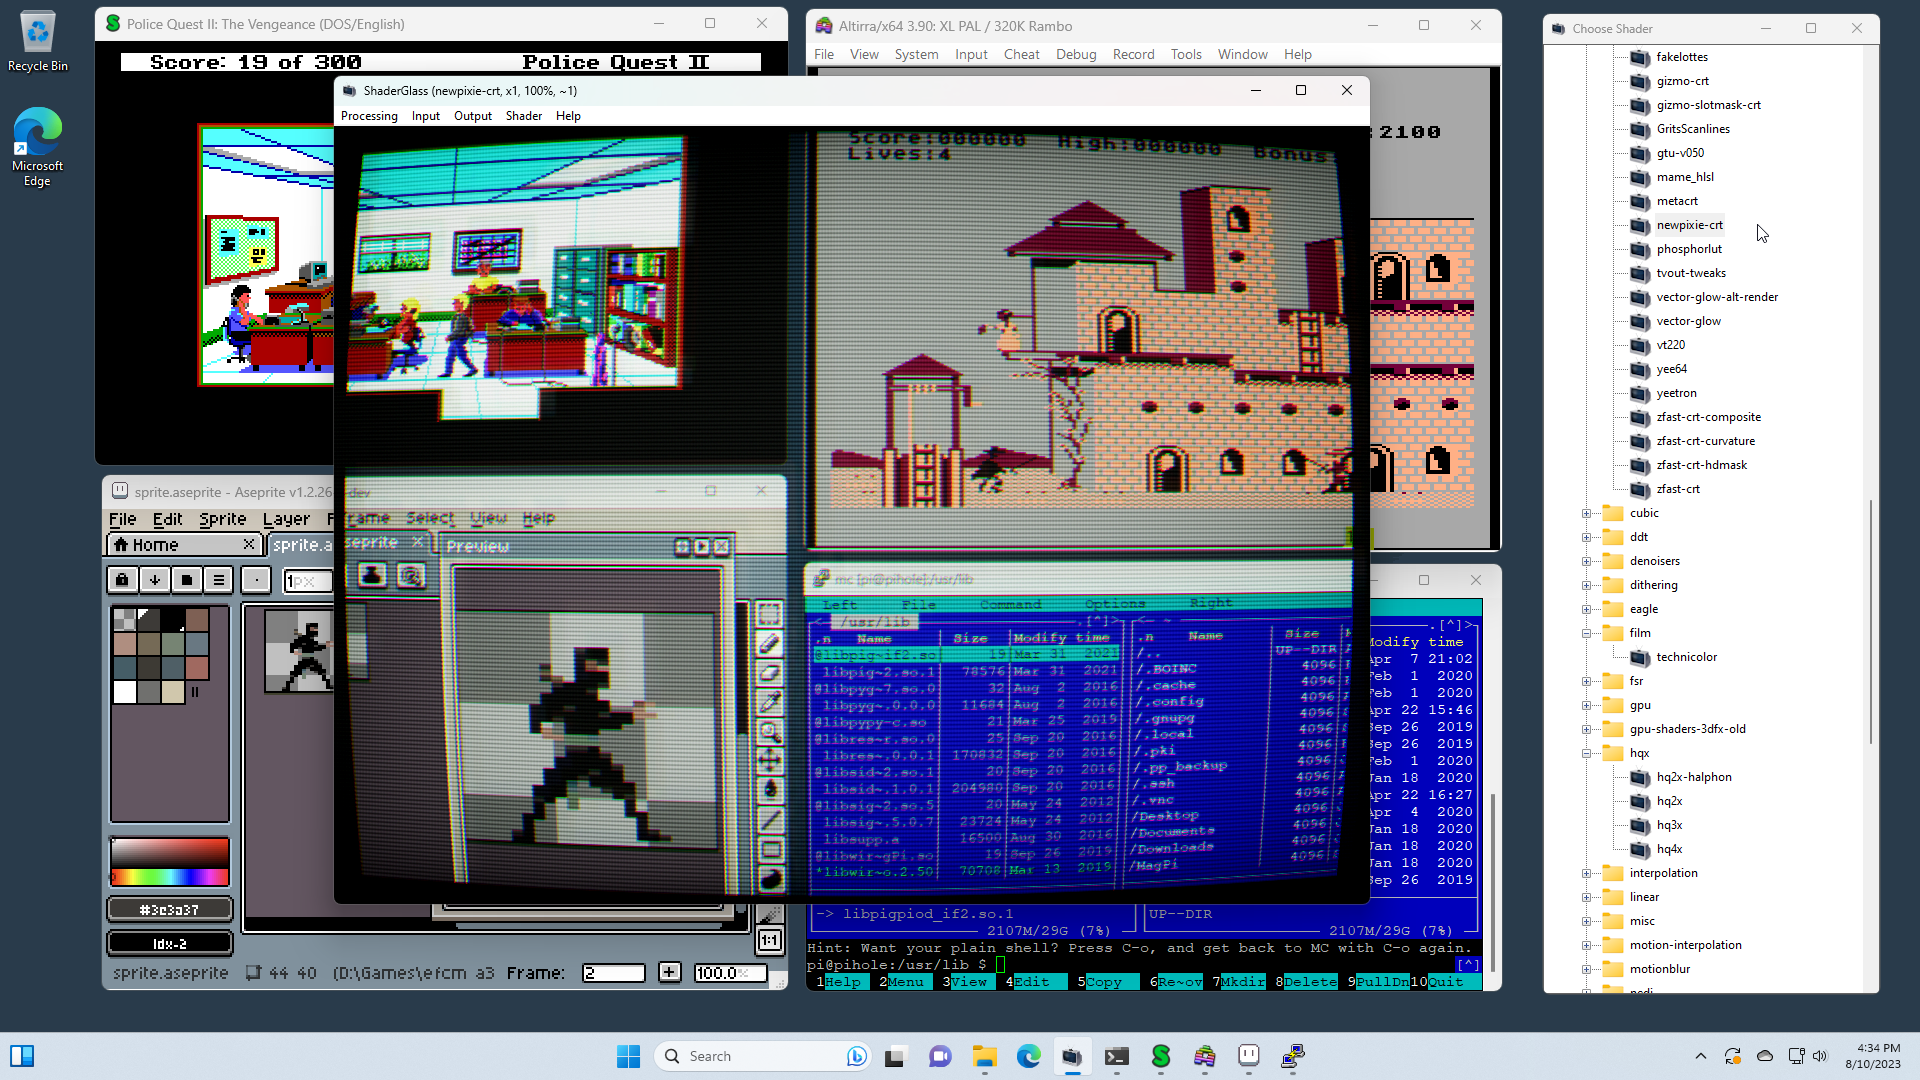Screen dimensions: 1920x1080
Task: Expand the cubic folder node
Action: tap(1586, 513)
